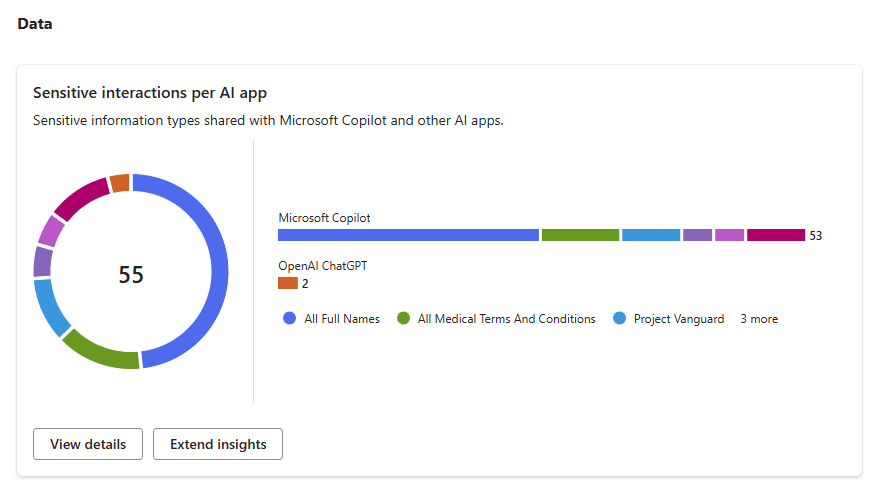Screen dimensions: 872x485
Task: Click the 55 total in donut center
Action: tap(131, 275)
